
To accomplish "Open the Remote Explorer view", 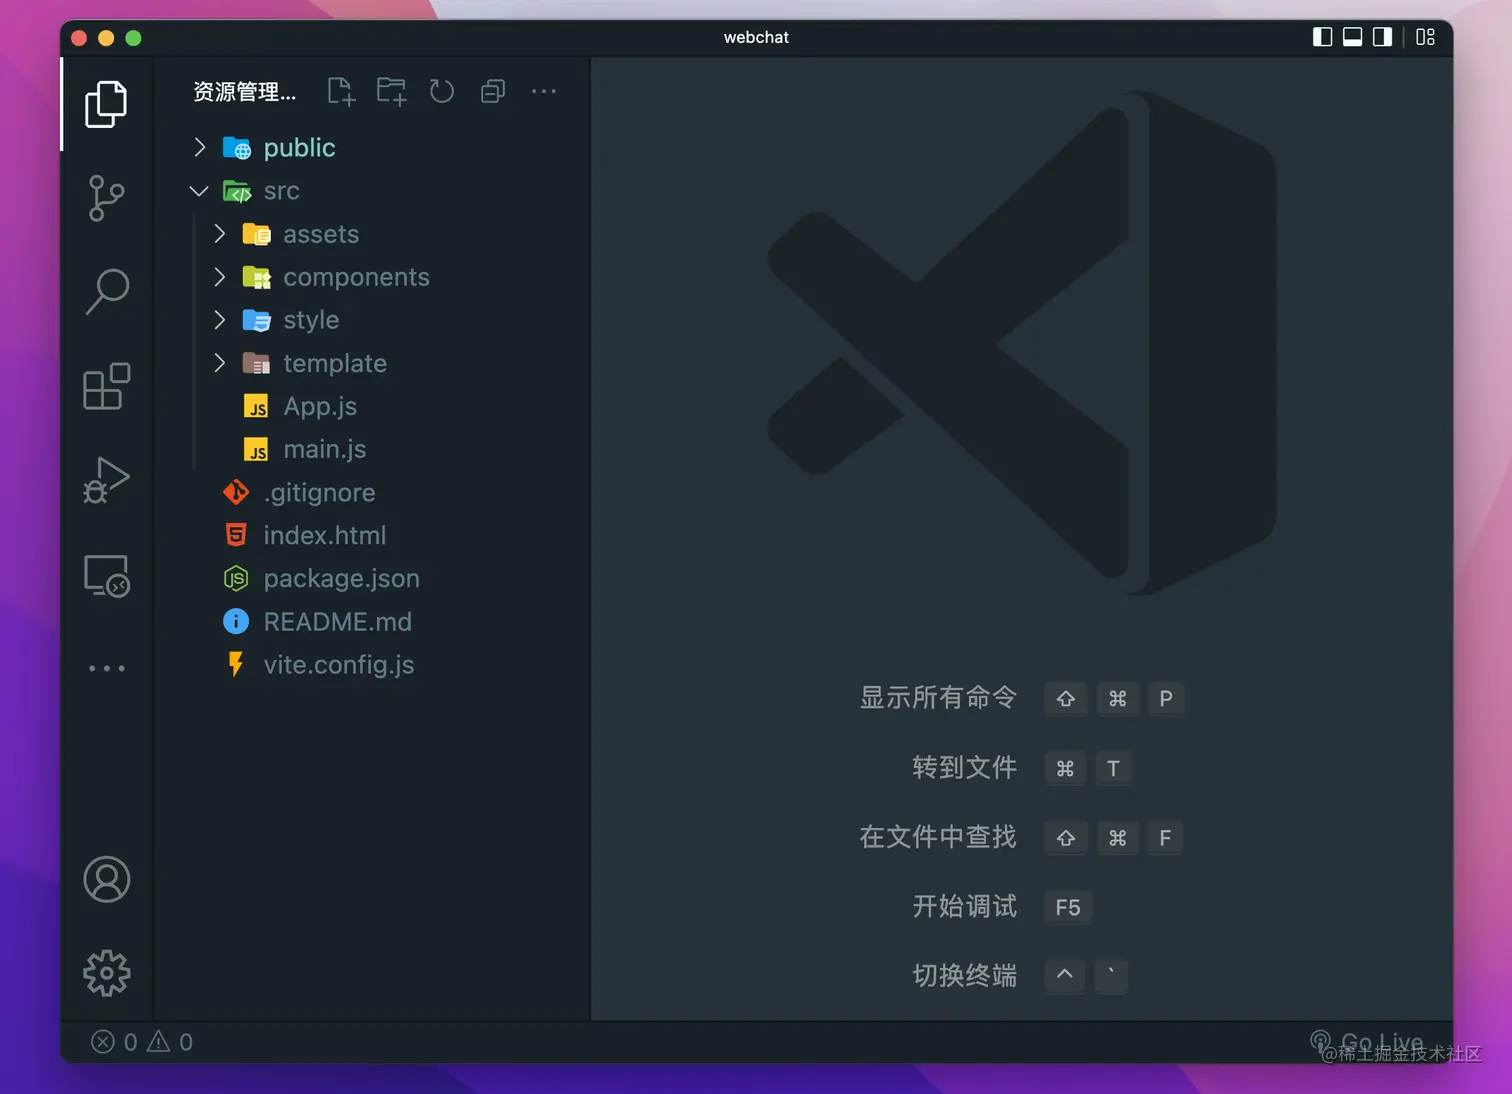I will [x=106, y=575].
